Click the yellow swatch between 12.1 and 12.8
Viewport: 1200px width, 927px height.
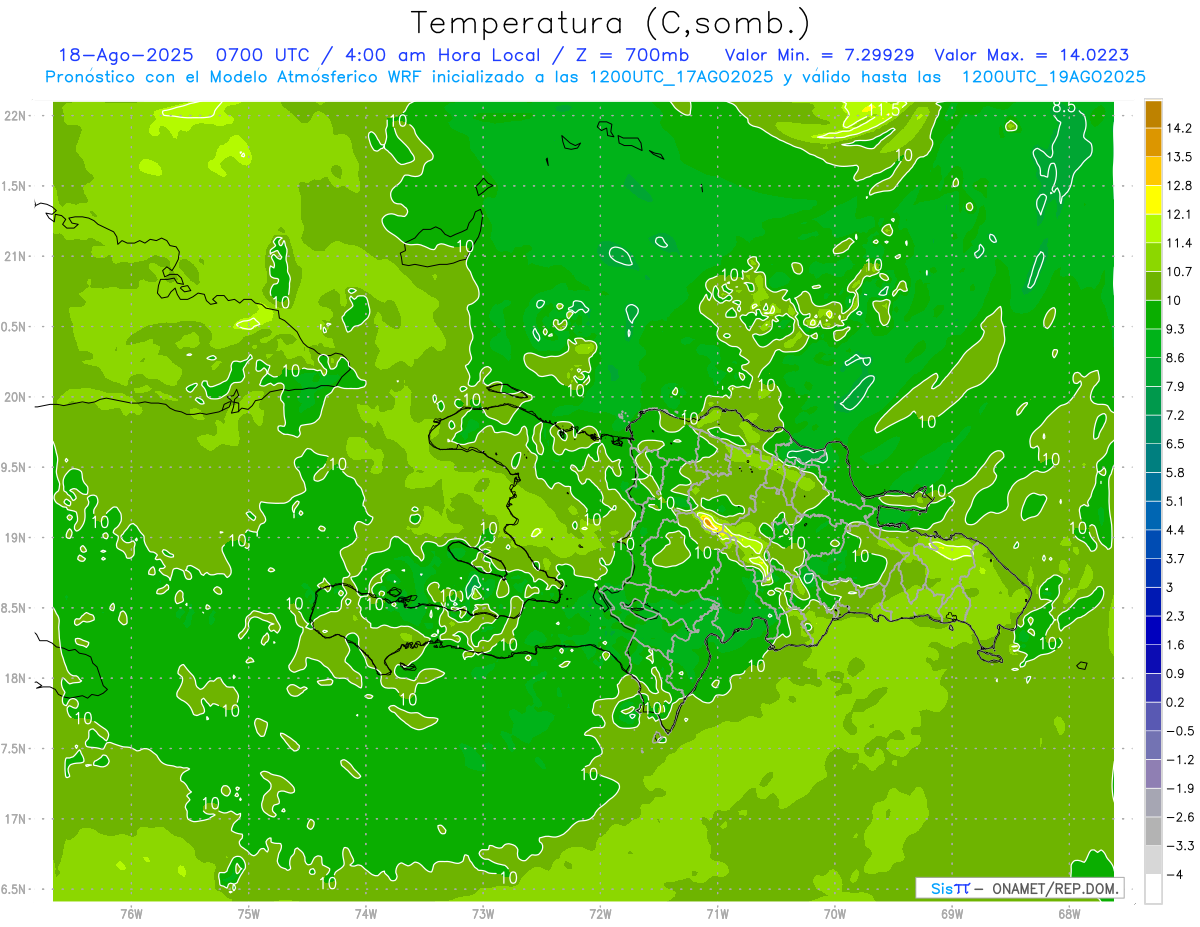(x=1153, y=200)
